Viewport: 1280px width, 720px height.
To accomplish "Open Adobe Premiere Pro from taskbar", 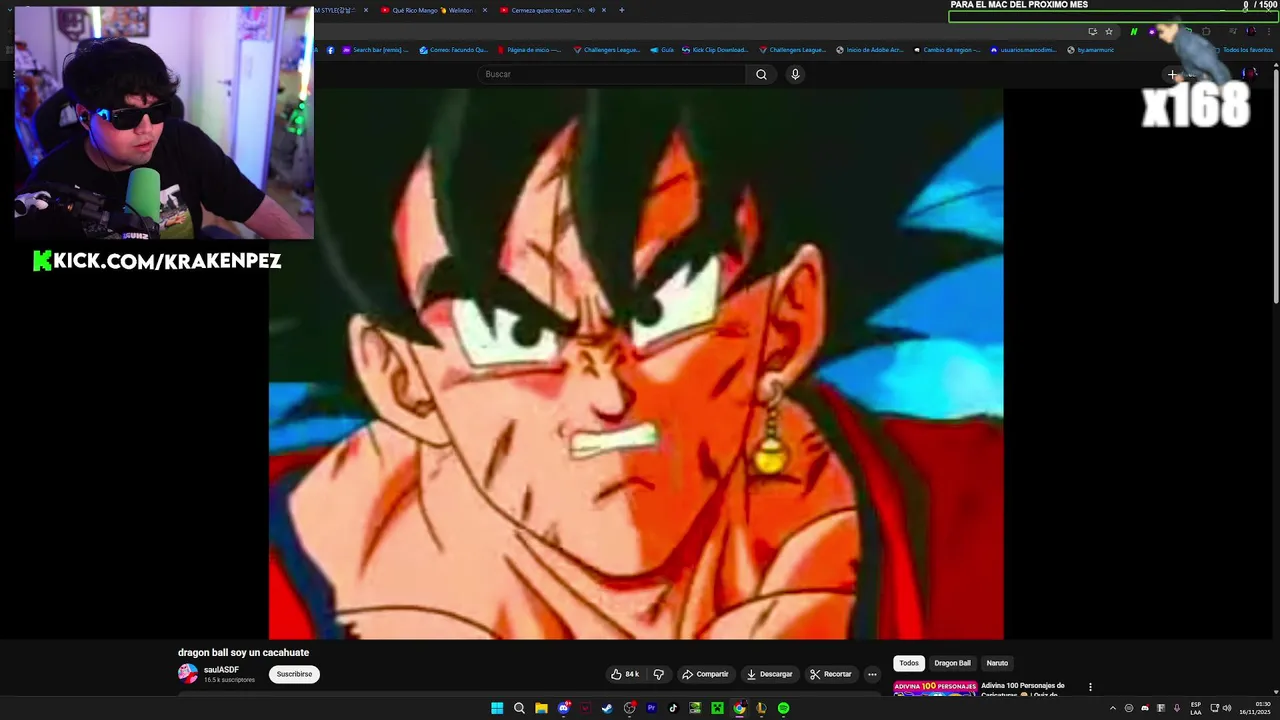I will (x=651, y=708).
